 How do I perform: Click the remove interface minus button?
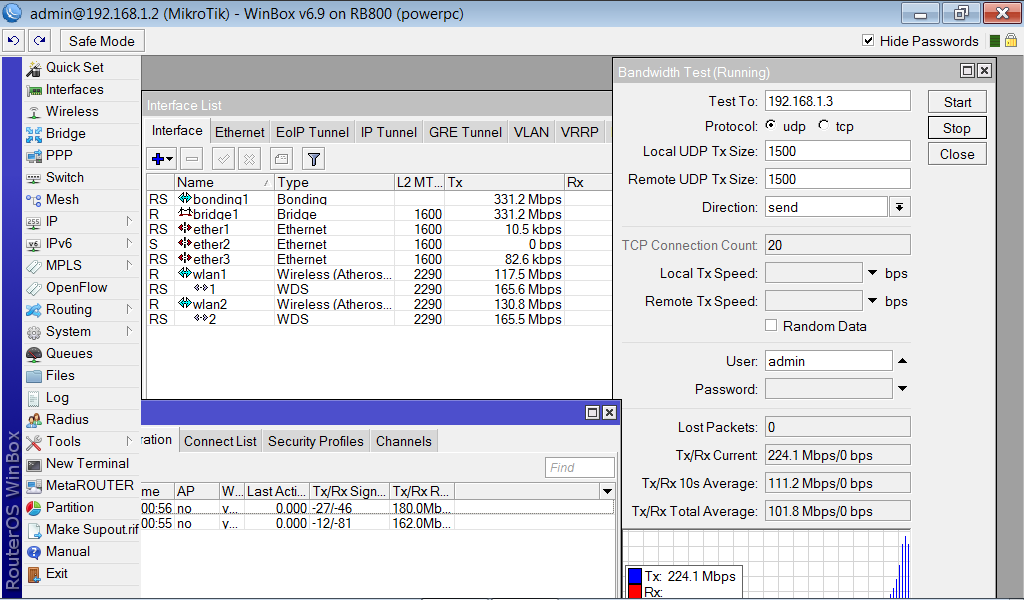(x=191, y=159)
